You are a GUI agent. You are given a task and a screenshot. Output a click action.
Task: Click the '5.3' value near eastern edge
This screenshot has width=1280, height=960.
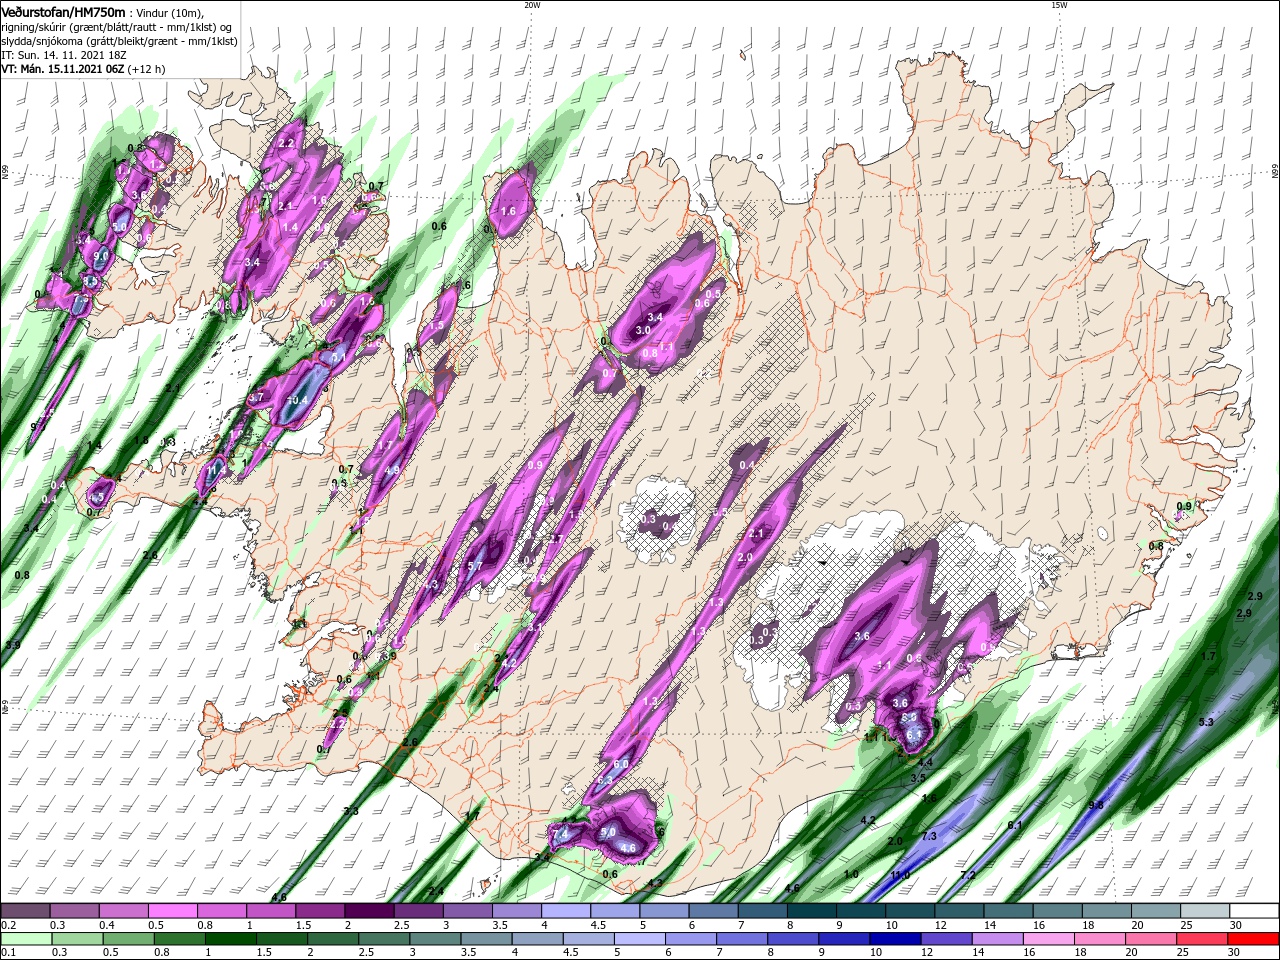(1206, 722)
